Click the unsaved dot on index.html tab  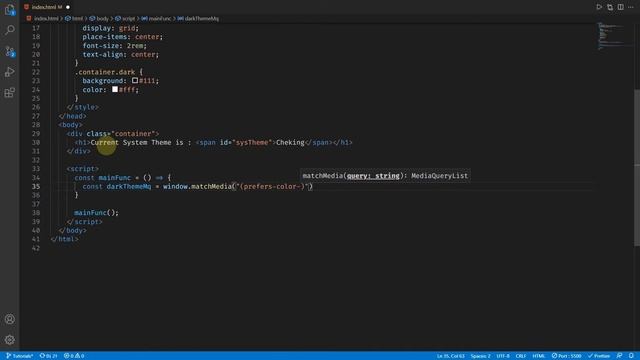(68, 7)
